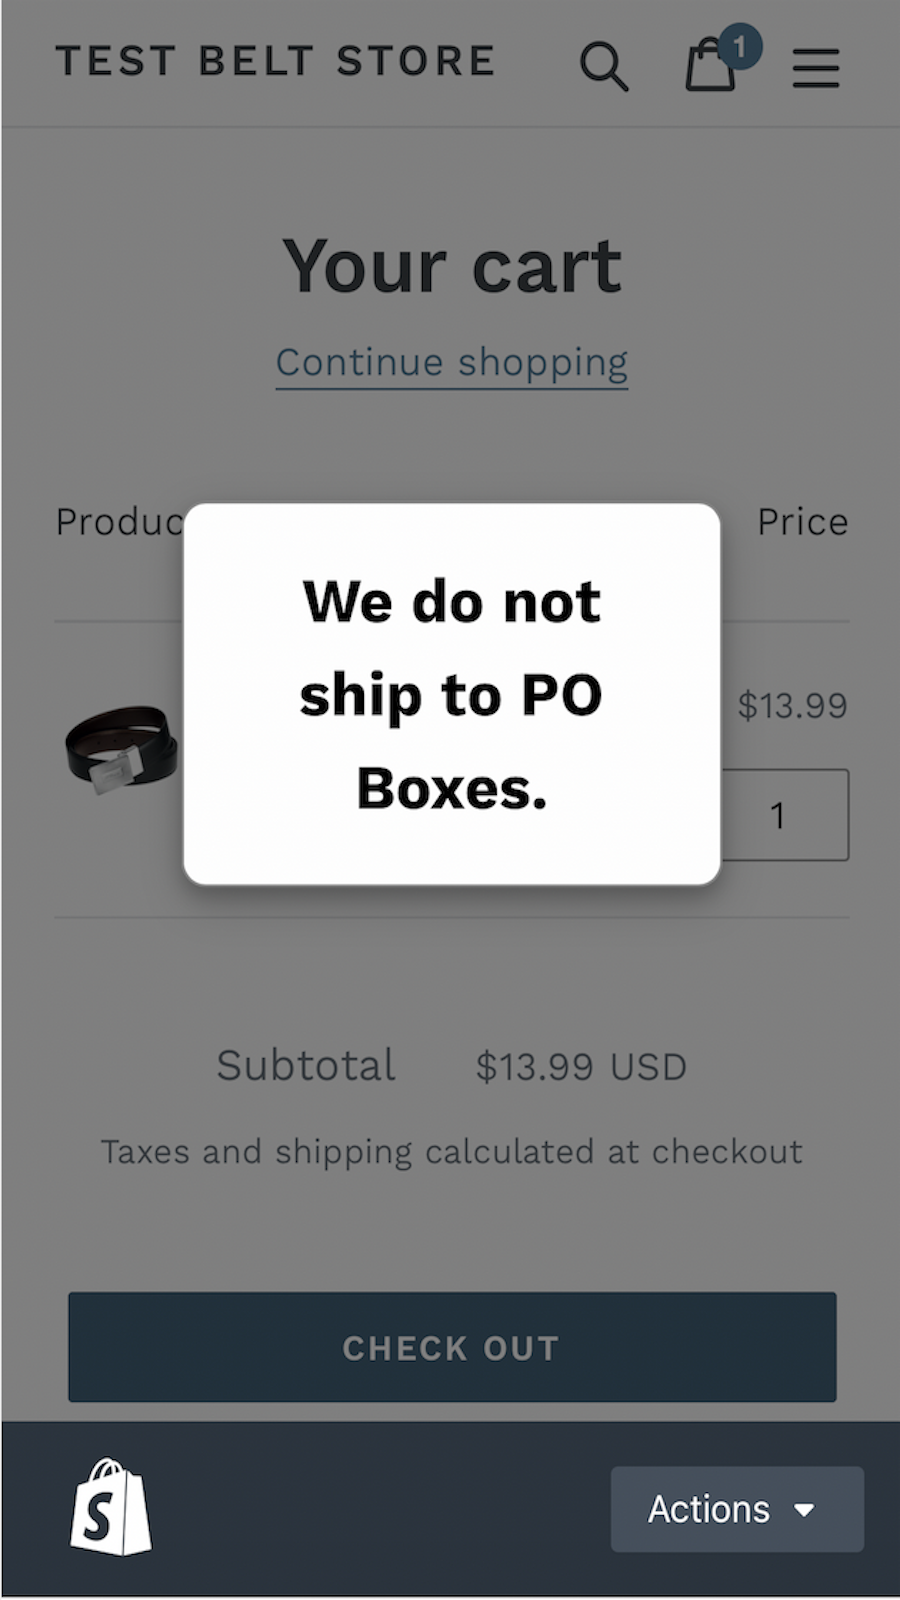Click the Continue shopping link
This screenshot has width=900, height=1600.
click(451, 362)
